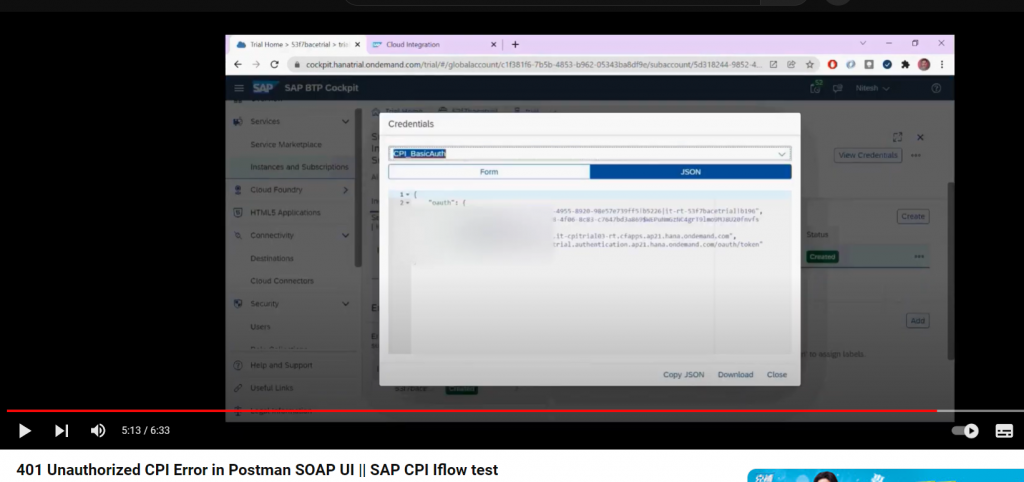Expand the Cloud Foundry navigation group
Viewport: 1024px width, 482px height.
point(345,190)
